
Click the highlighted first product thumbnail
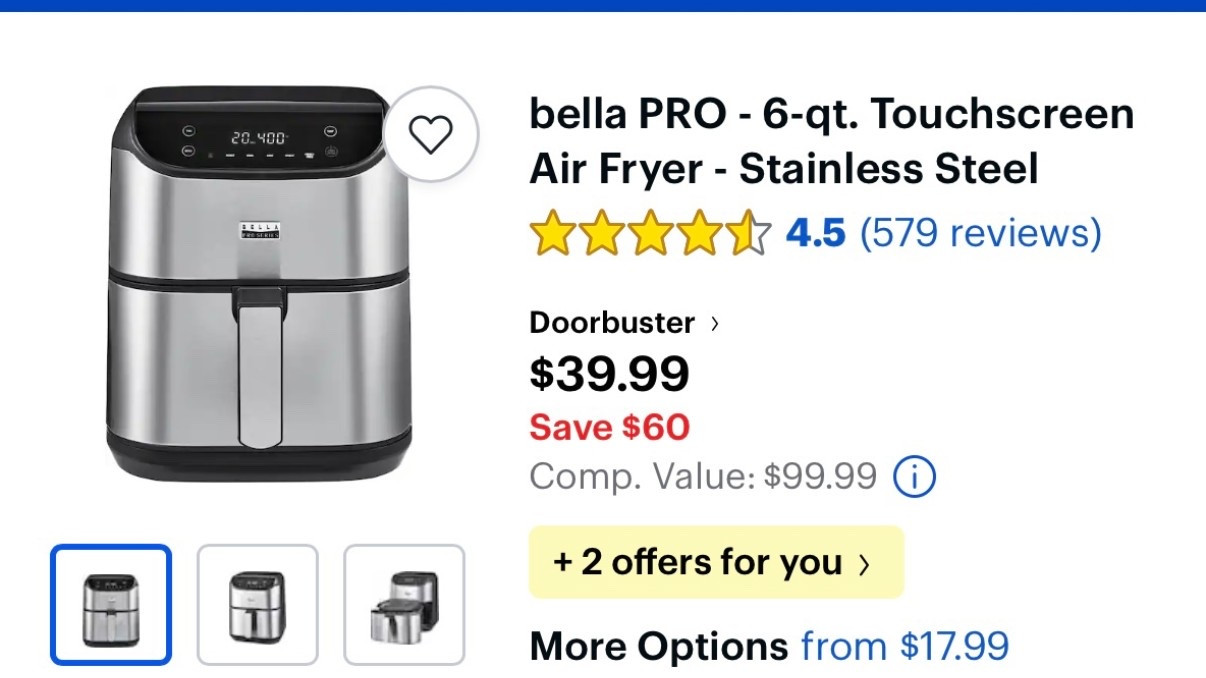(x=111, y=601)
